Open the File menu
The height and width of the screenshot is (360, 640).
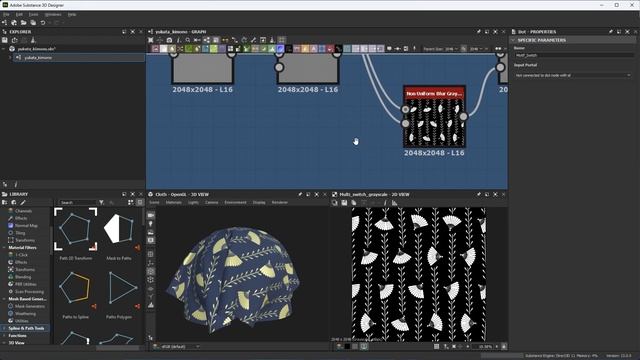(x=6, y=14)
